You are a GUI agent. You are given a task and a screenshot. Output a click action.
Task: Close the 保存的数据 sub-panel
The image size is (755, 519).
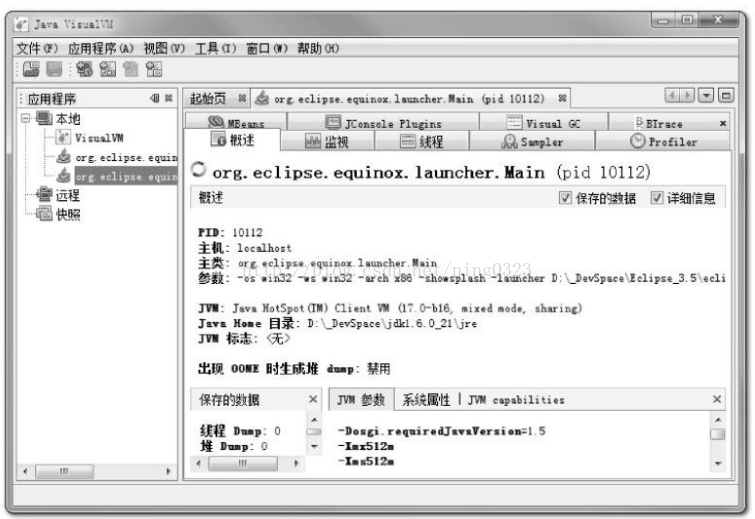pos(313,399)
